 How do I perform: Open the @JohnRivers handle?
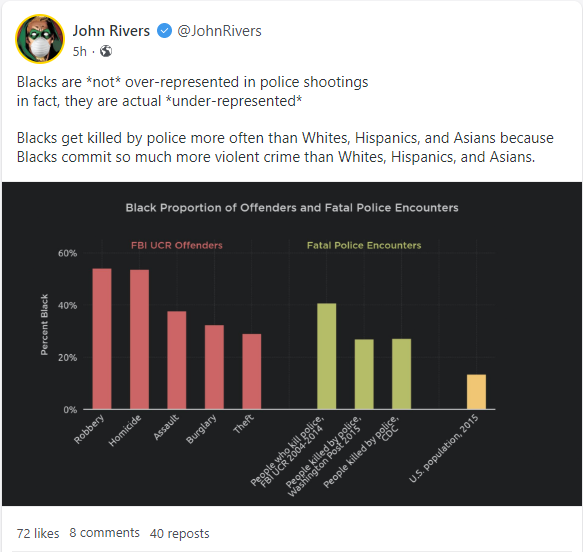tap(219, 31)
